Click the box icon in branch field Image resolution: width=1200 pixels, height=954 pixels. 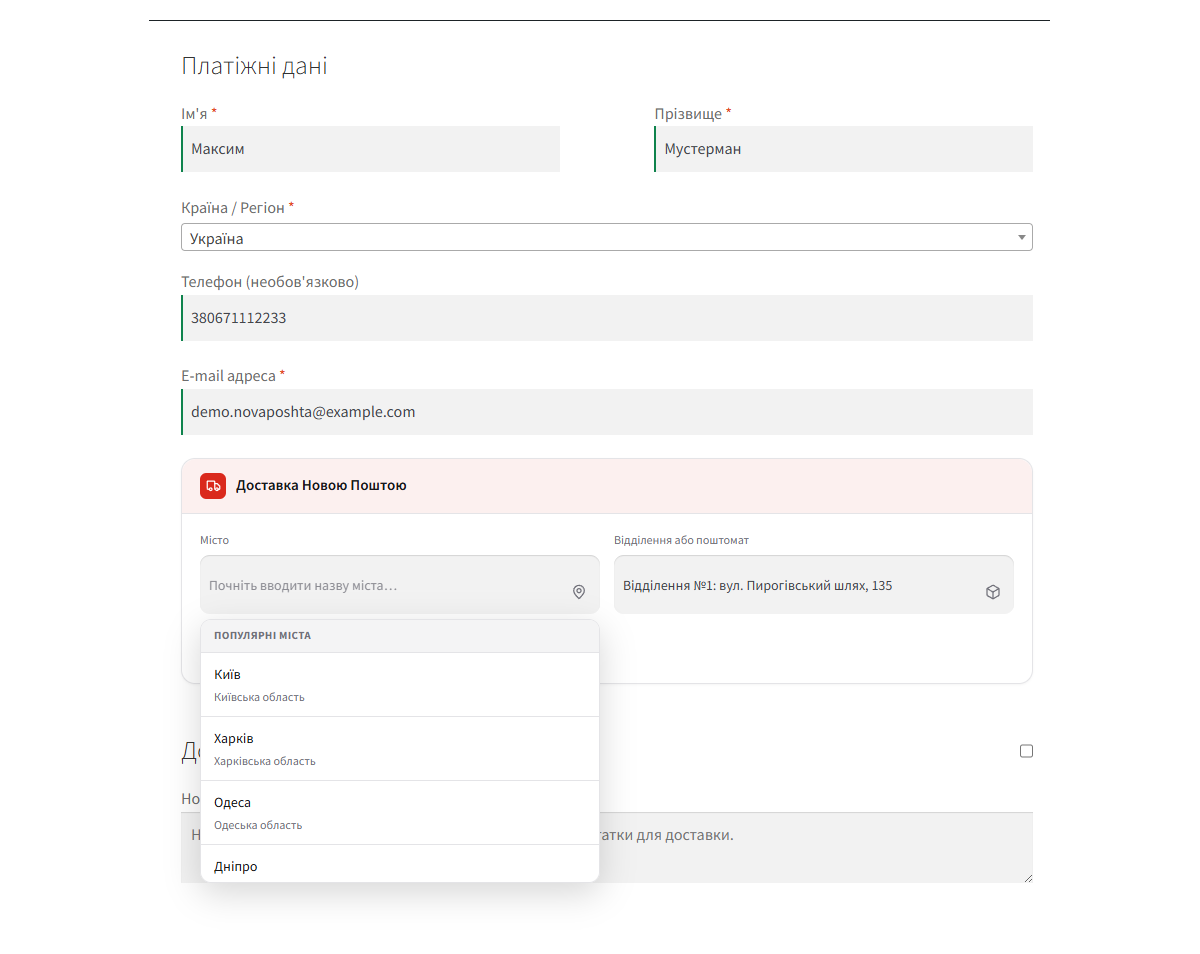point(993,592)
